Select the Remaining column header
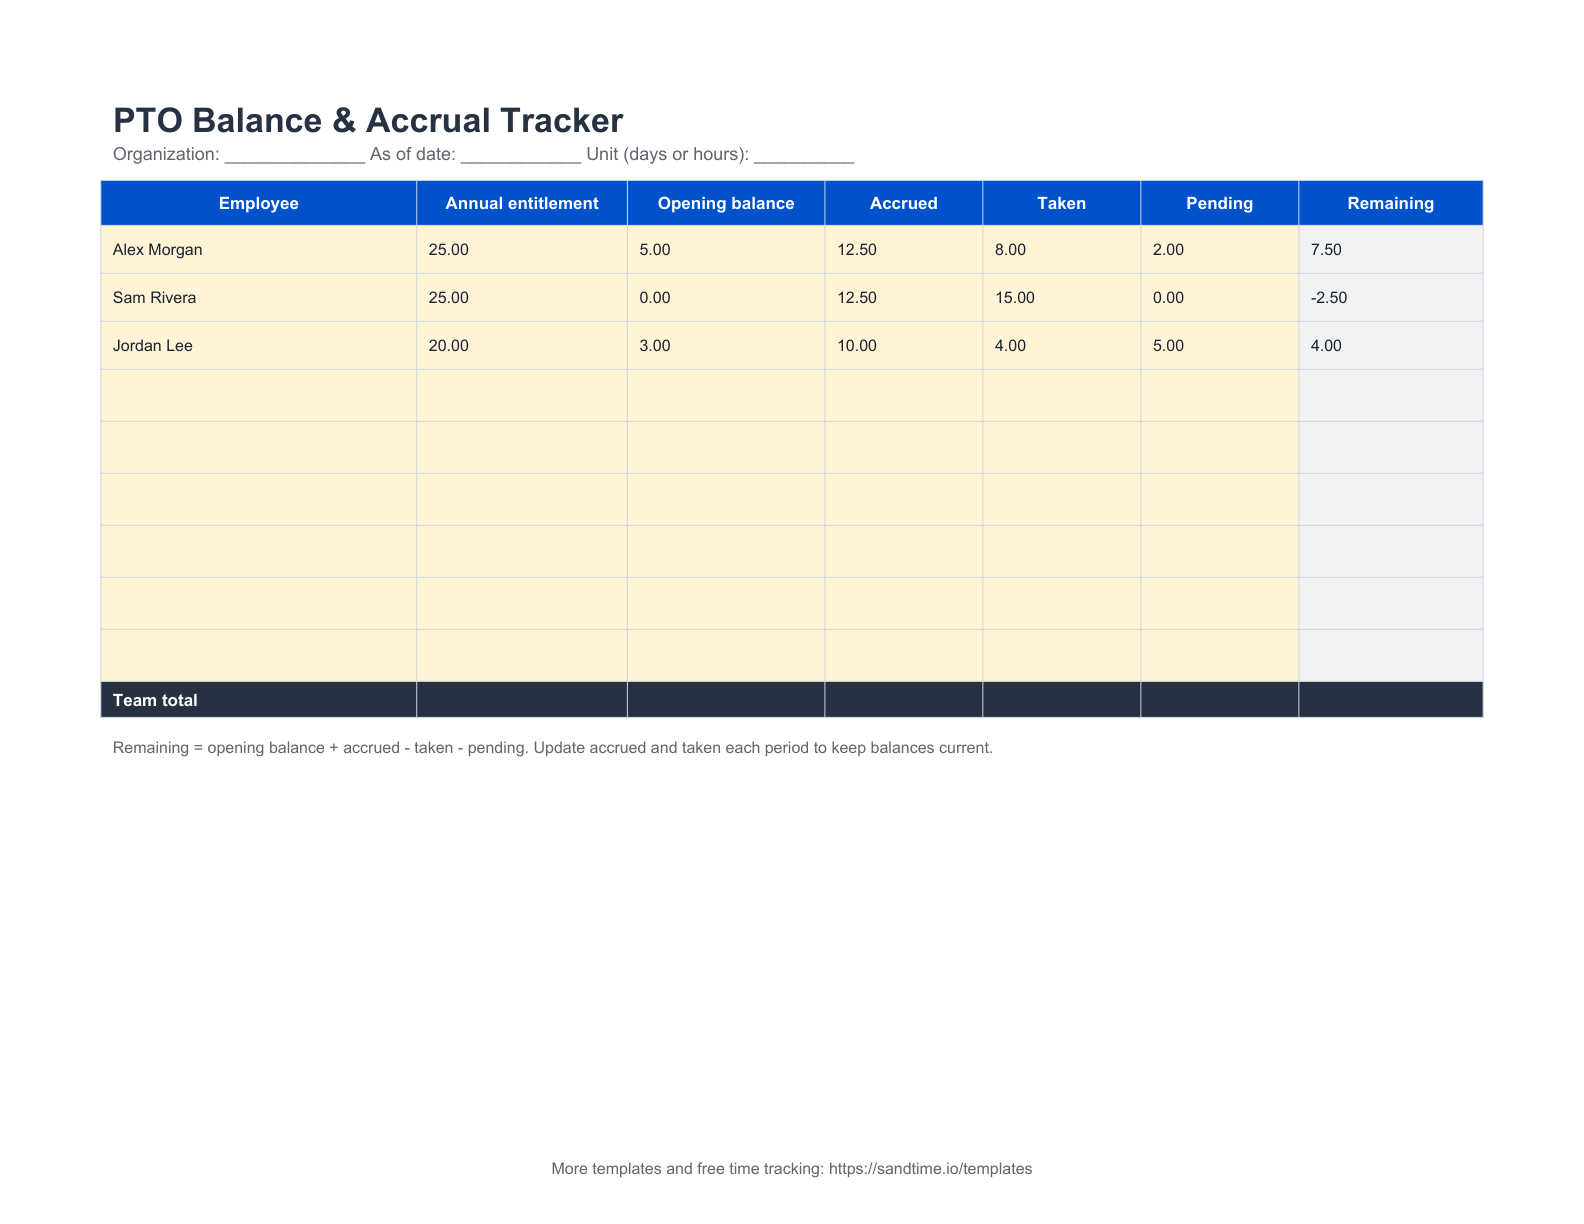The width and height of the screenshot is (1584, 1224). pyautogui.click(x=1390, y=203)
